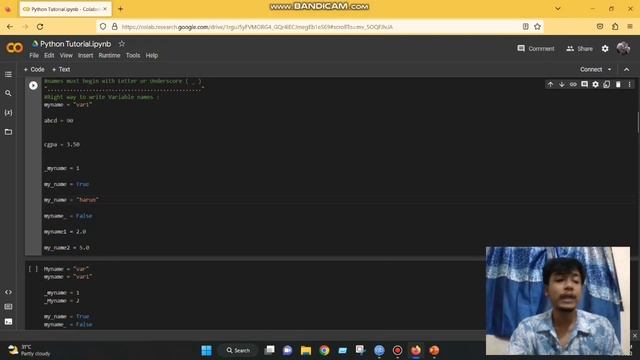Click the second cell's empty run brackets
This screenshot has height=360, width=640.
(x=33, y=269)
